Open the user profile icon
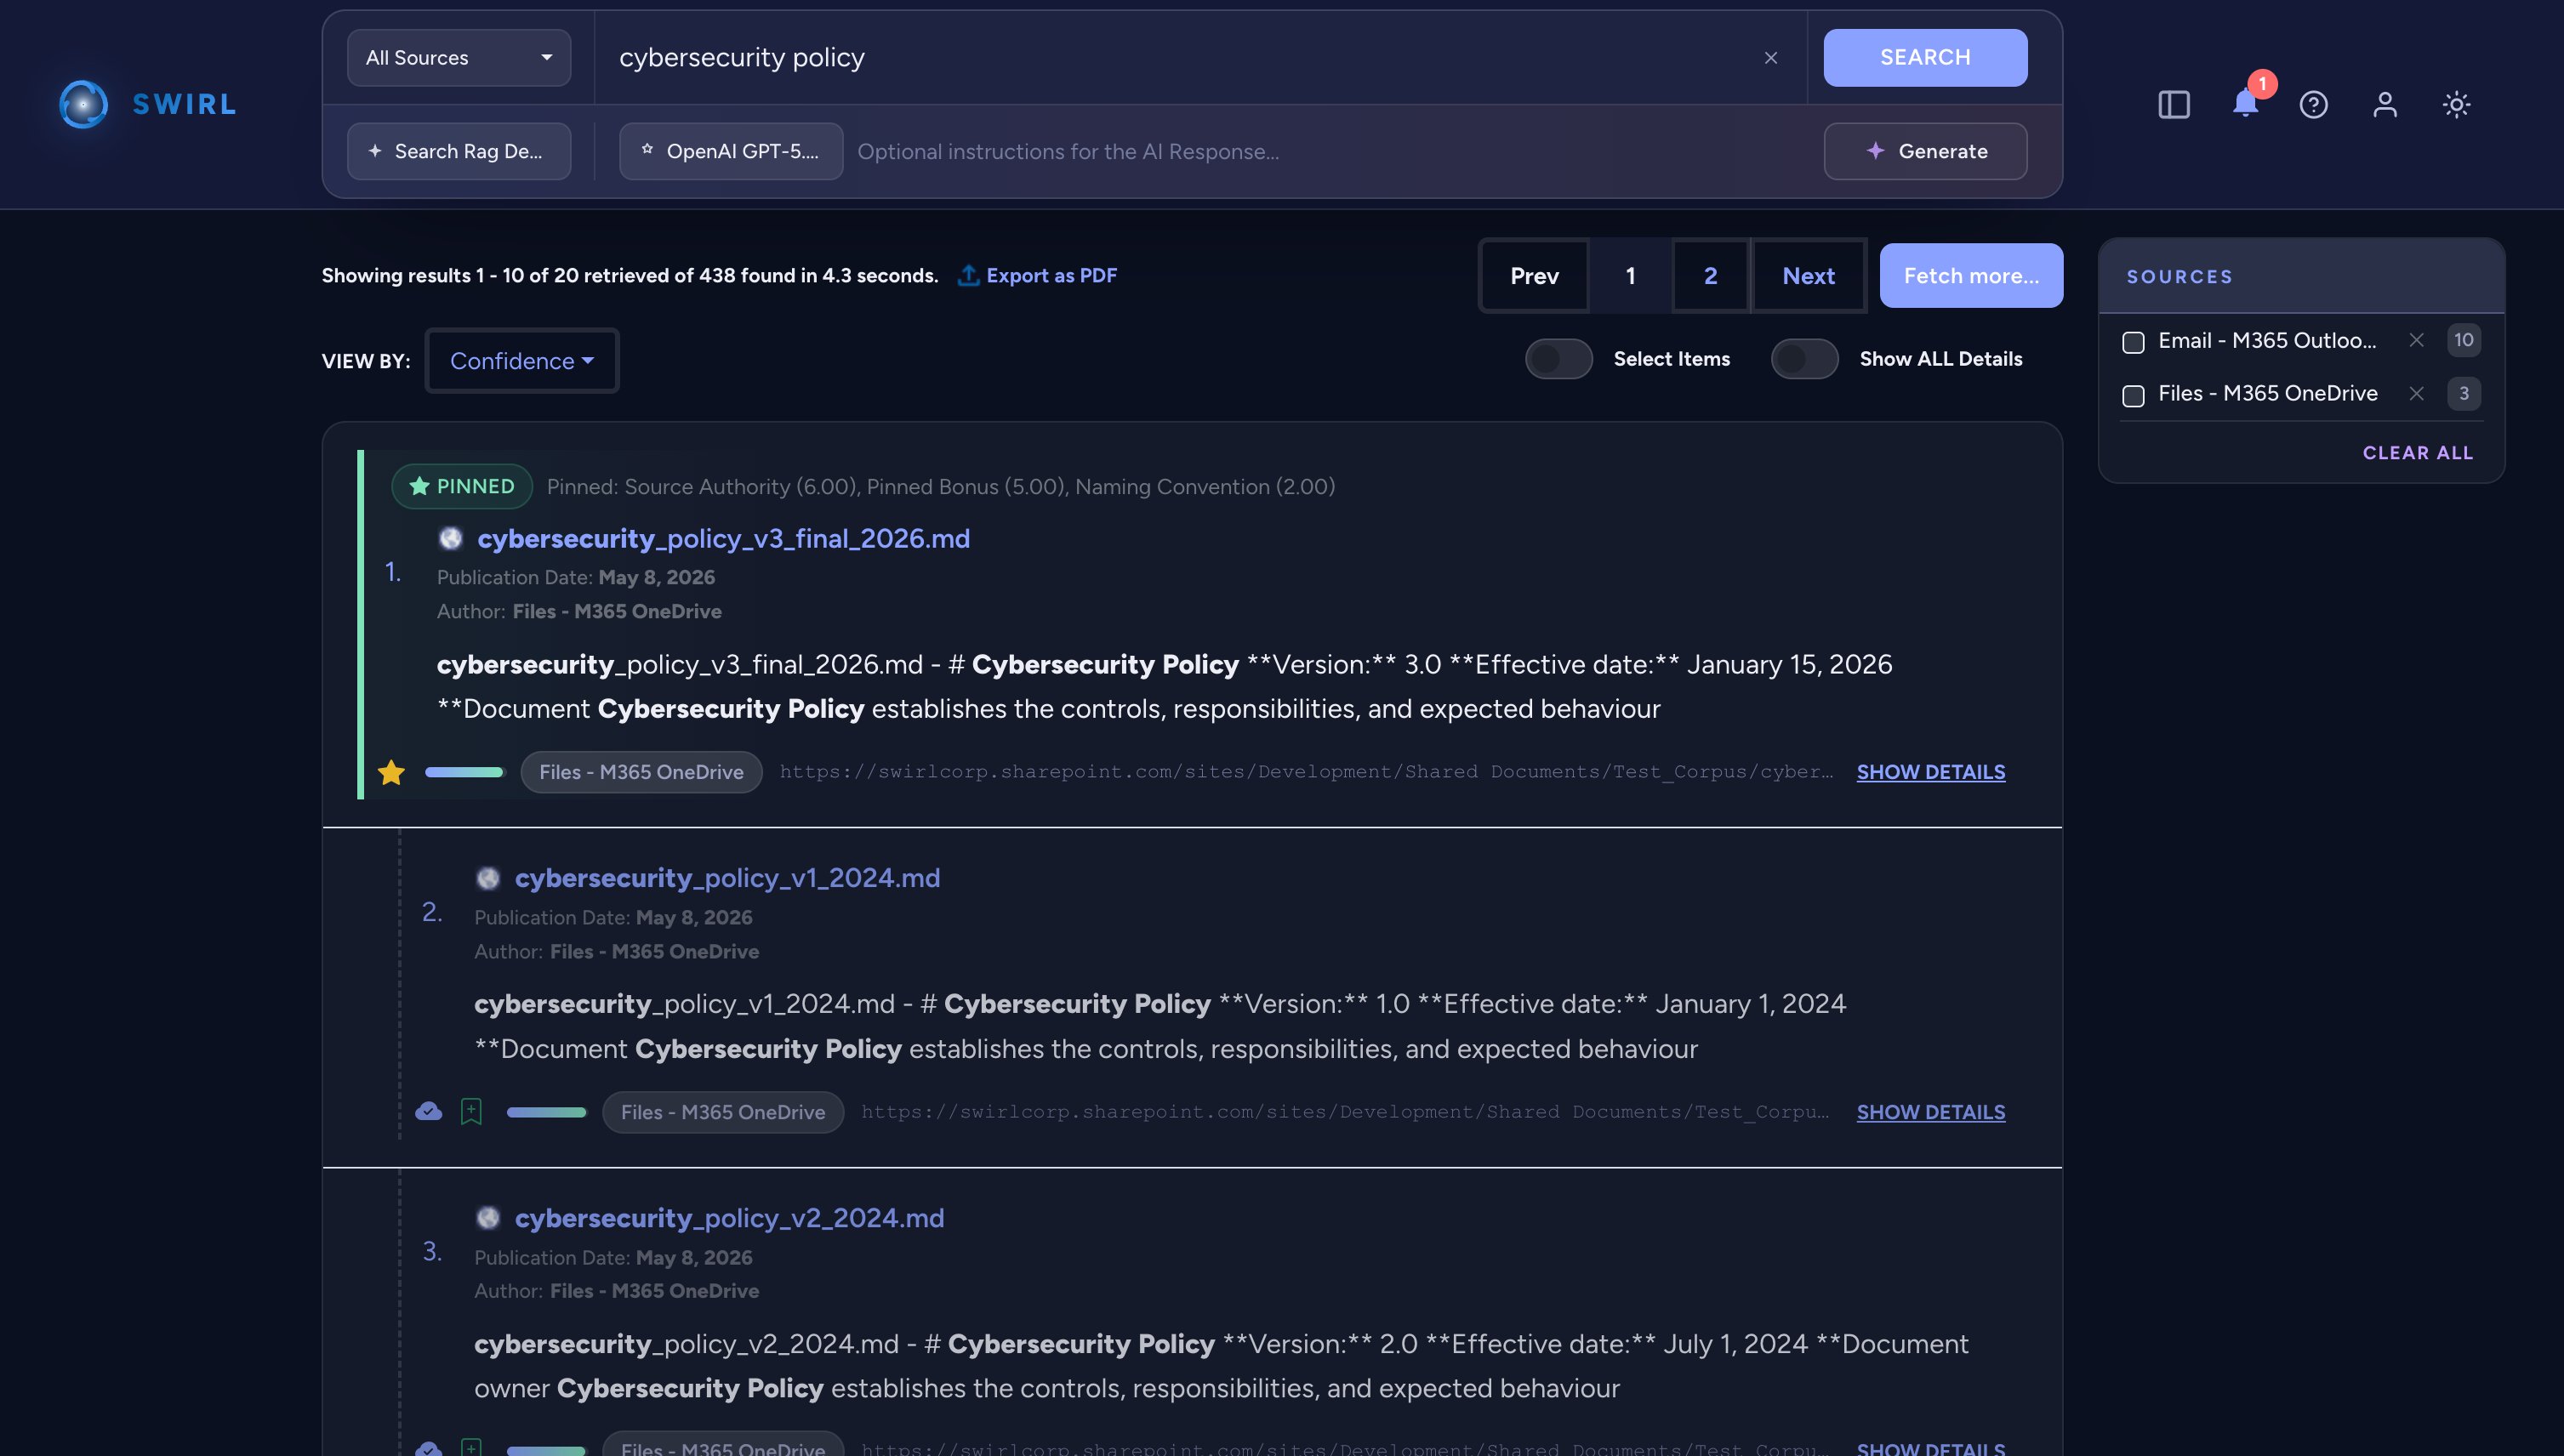This screenshot has height=1456, width=2564. [2385, 104]
